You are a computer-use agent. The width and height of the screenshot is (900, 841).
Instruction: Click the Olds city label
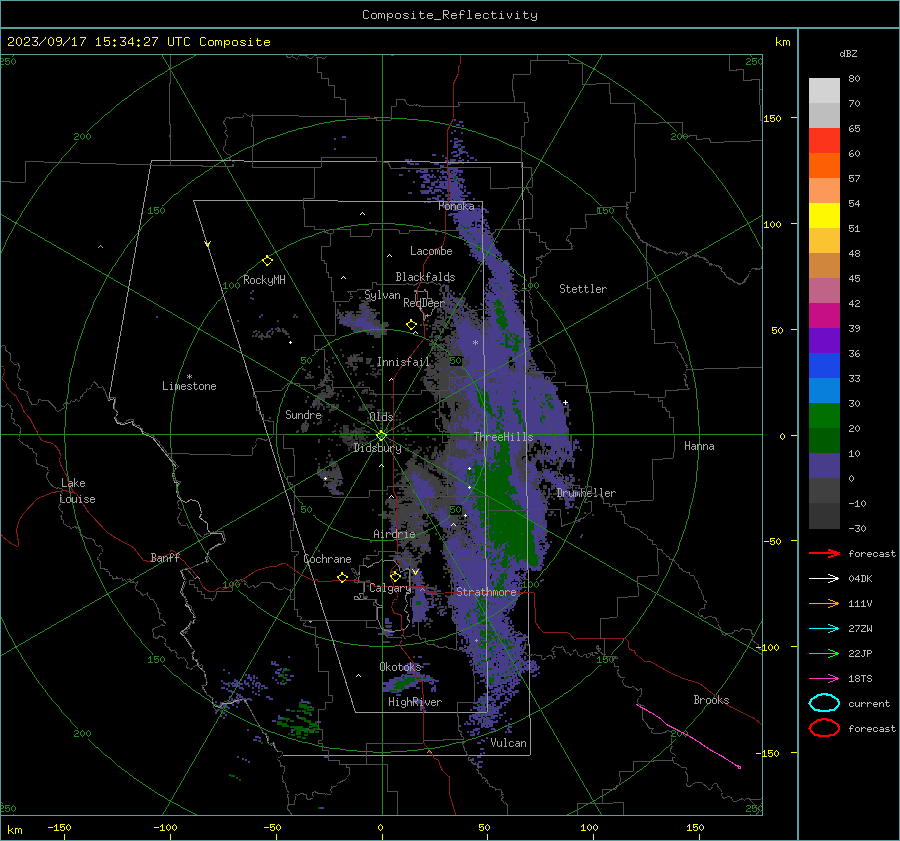coord(381,417)
